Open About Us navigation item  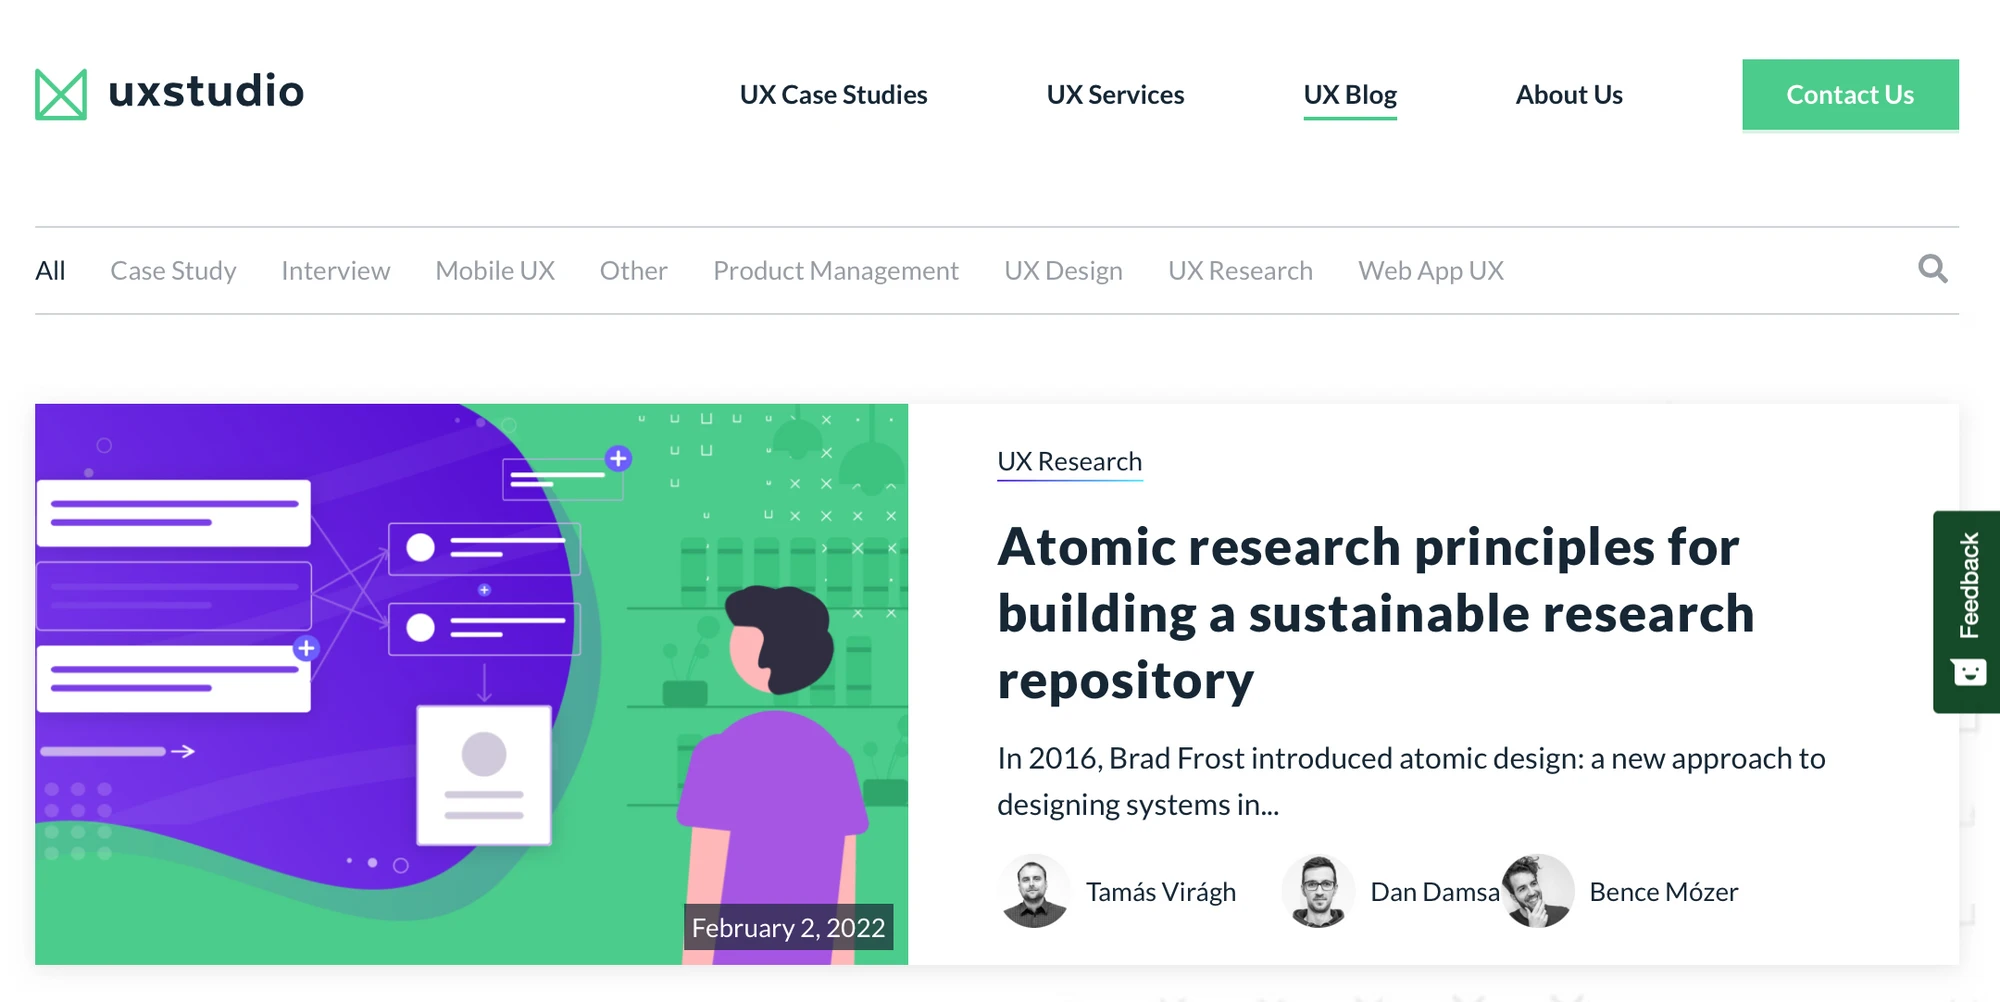(x=1568, y=94)
